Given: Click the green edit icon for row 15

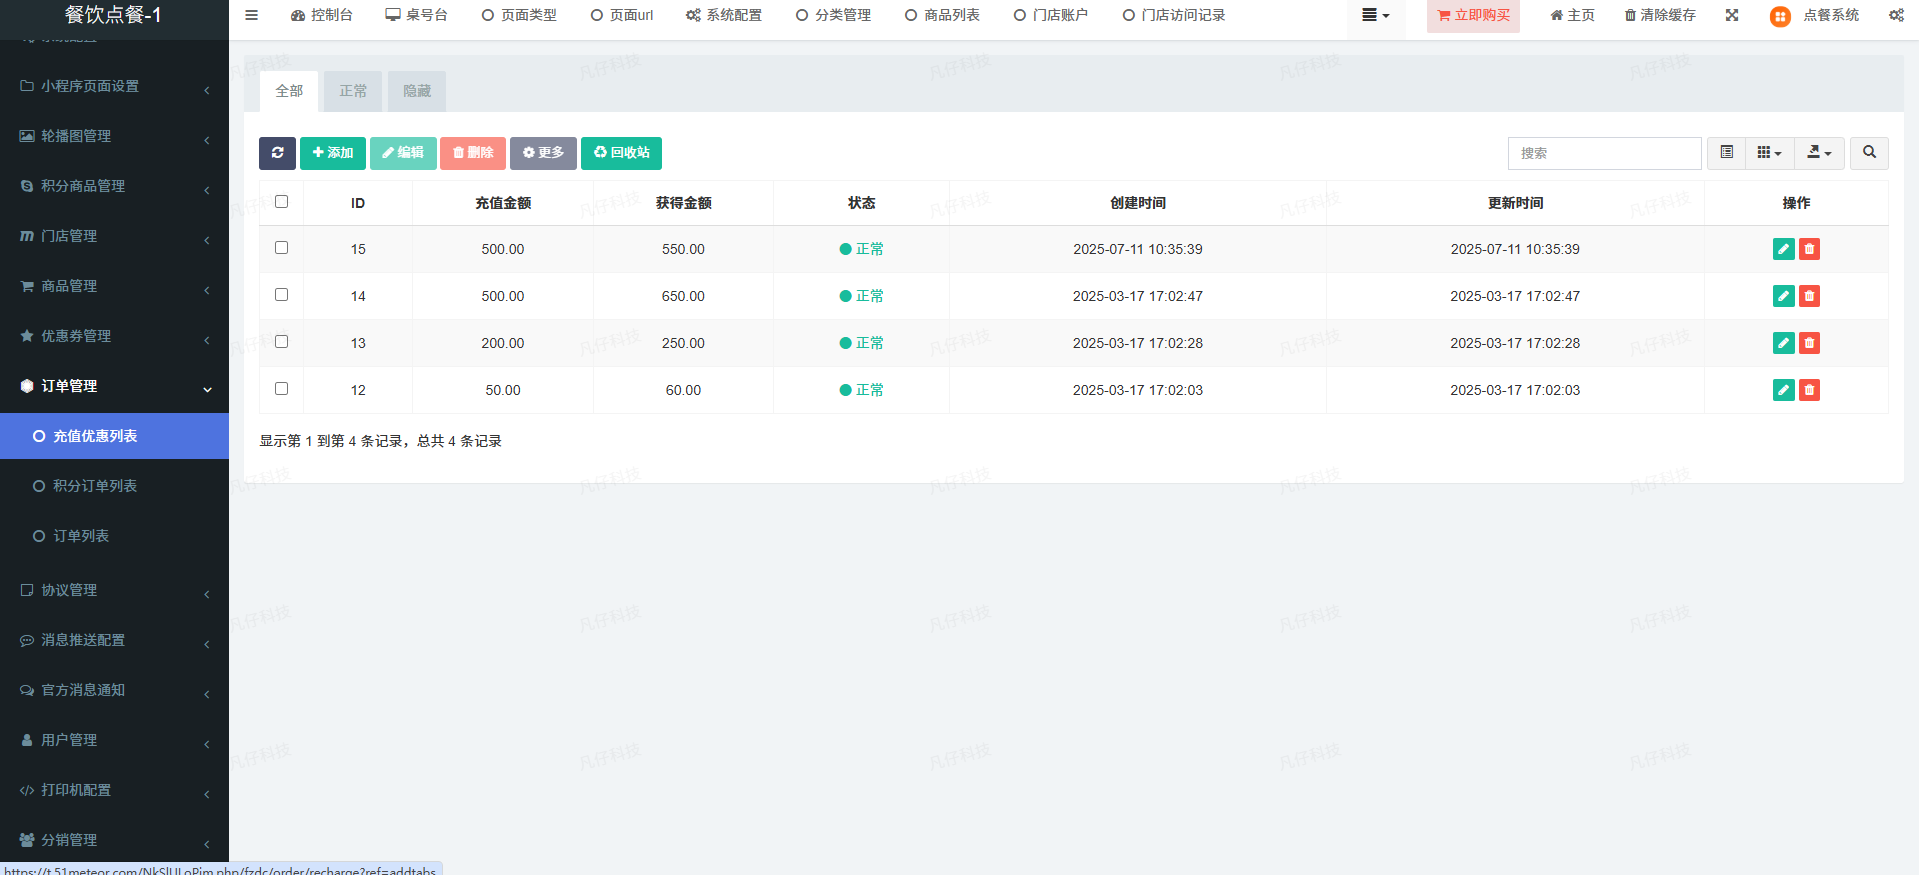Looking at the screenshot, I should point(1783,249).
